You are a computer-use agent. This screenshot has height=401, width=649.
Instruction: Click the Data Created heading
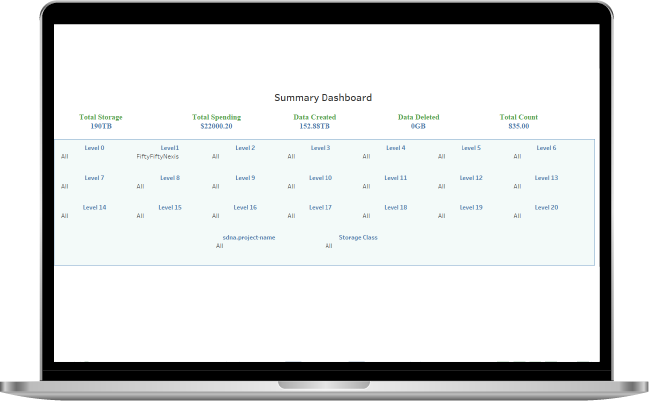[315, 117]
